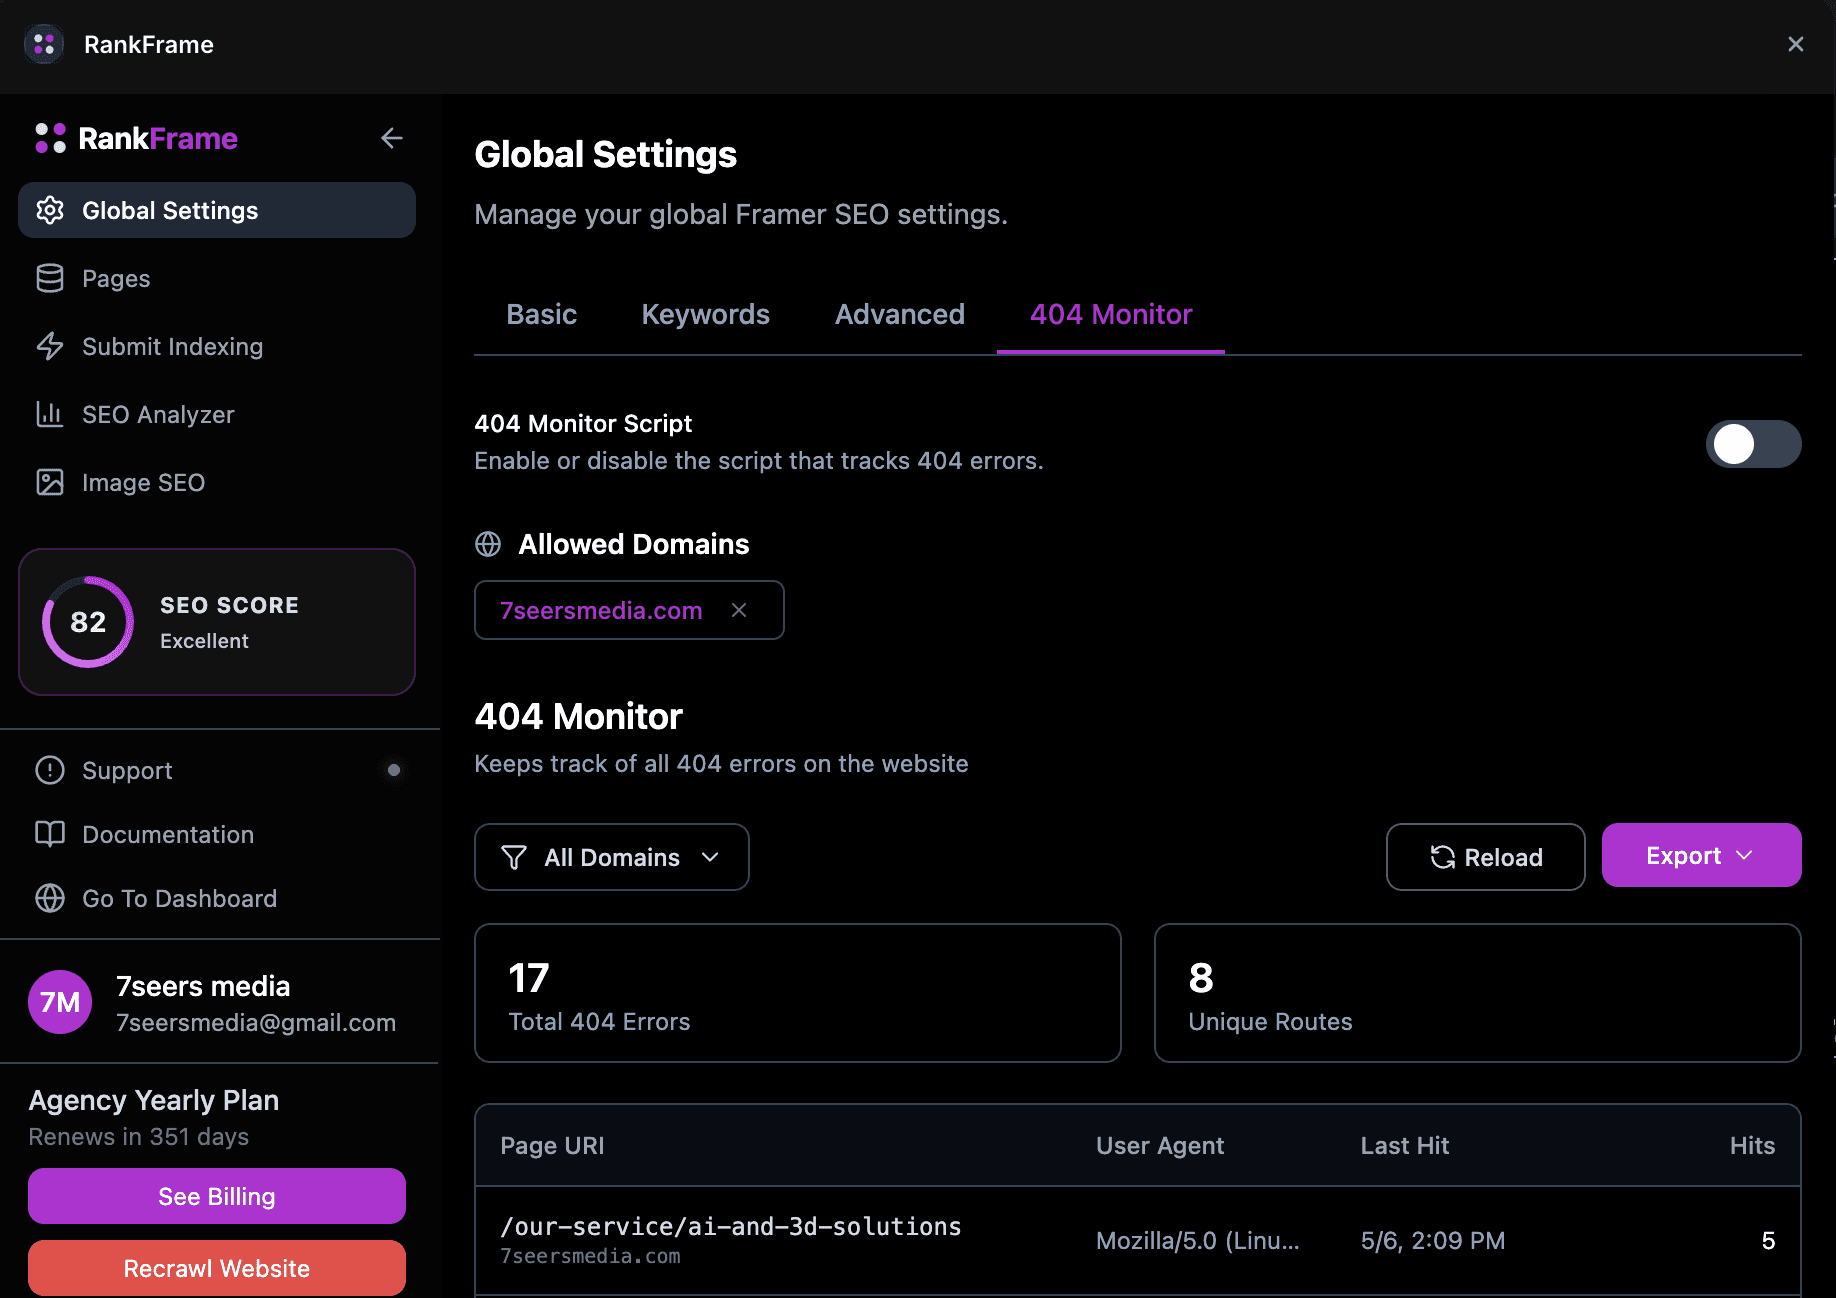Image resolution: width=1836 pixels, height=1298 pixels.
Task: Toggle the 404 Monitor Script switch
Action: tap(1753, 444)
